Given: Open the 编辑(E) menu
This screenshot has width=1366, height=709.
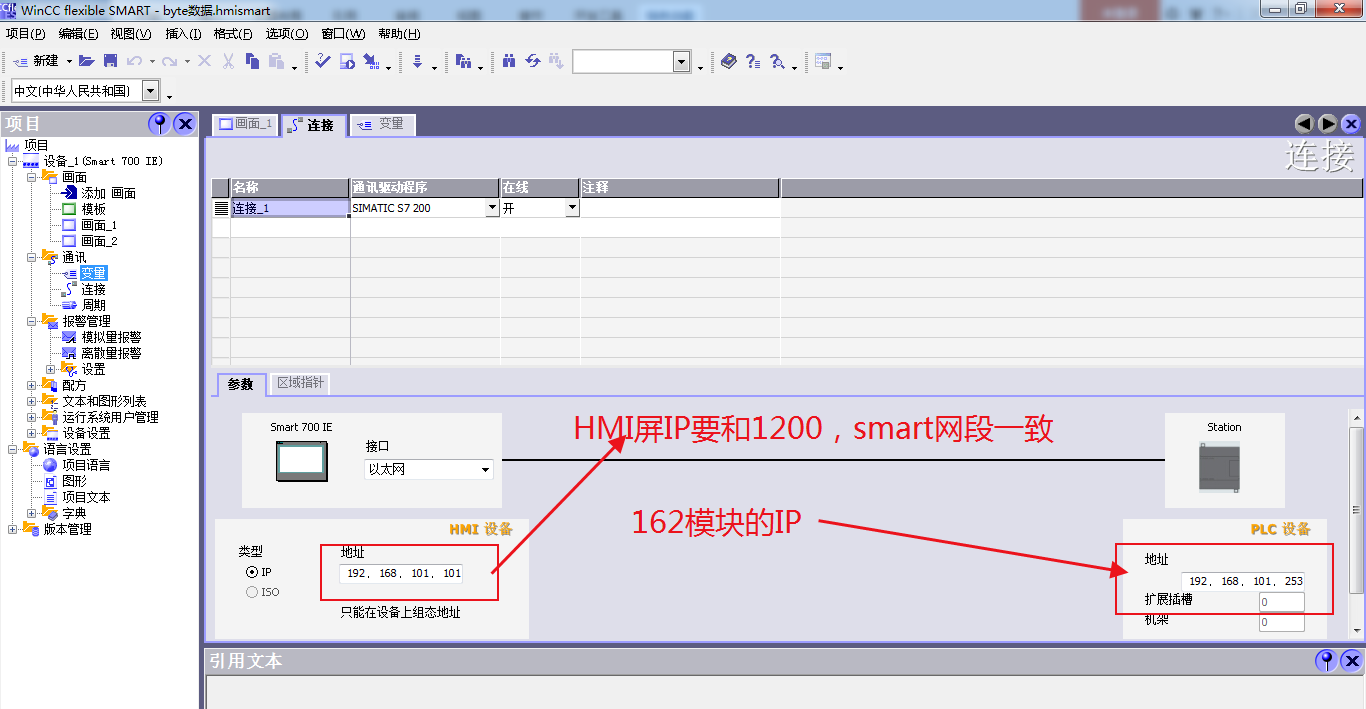Looking at the screenshot, I should (x=79, y=34).
